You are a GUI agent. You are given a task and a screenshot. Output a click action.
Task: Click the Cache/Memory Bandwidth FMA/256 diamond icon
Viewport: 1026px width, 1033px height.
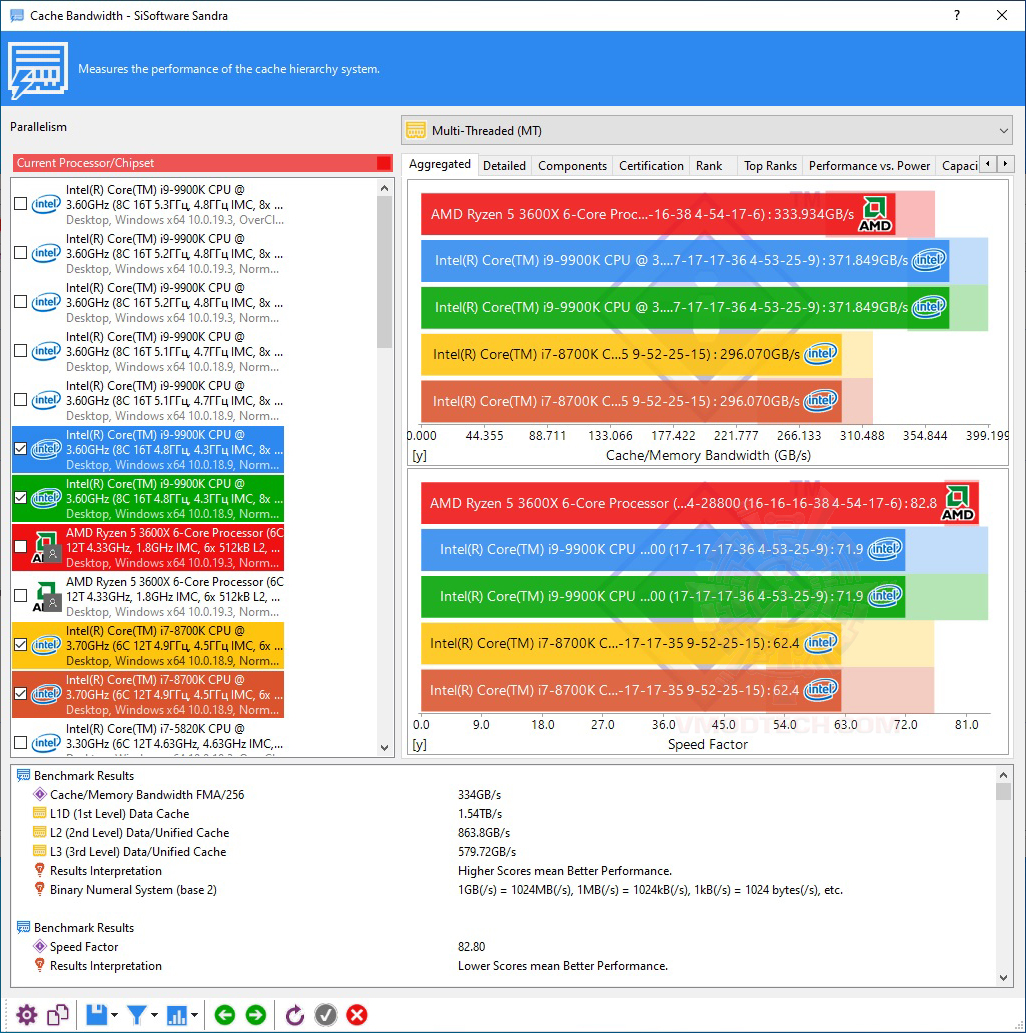(x=40, y=795)
